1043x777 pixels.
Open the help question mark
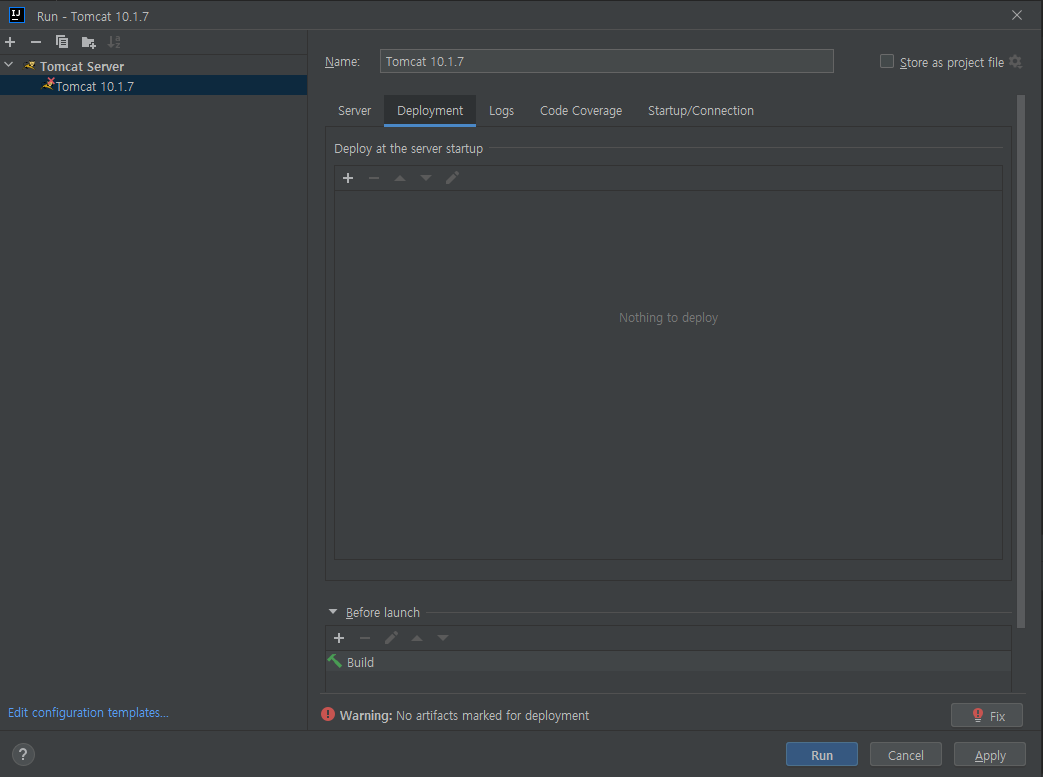point(23,754)
